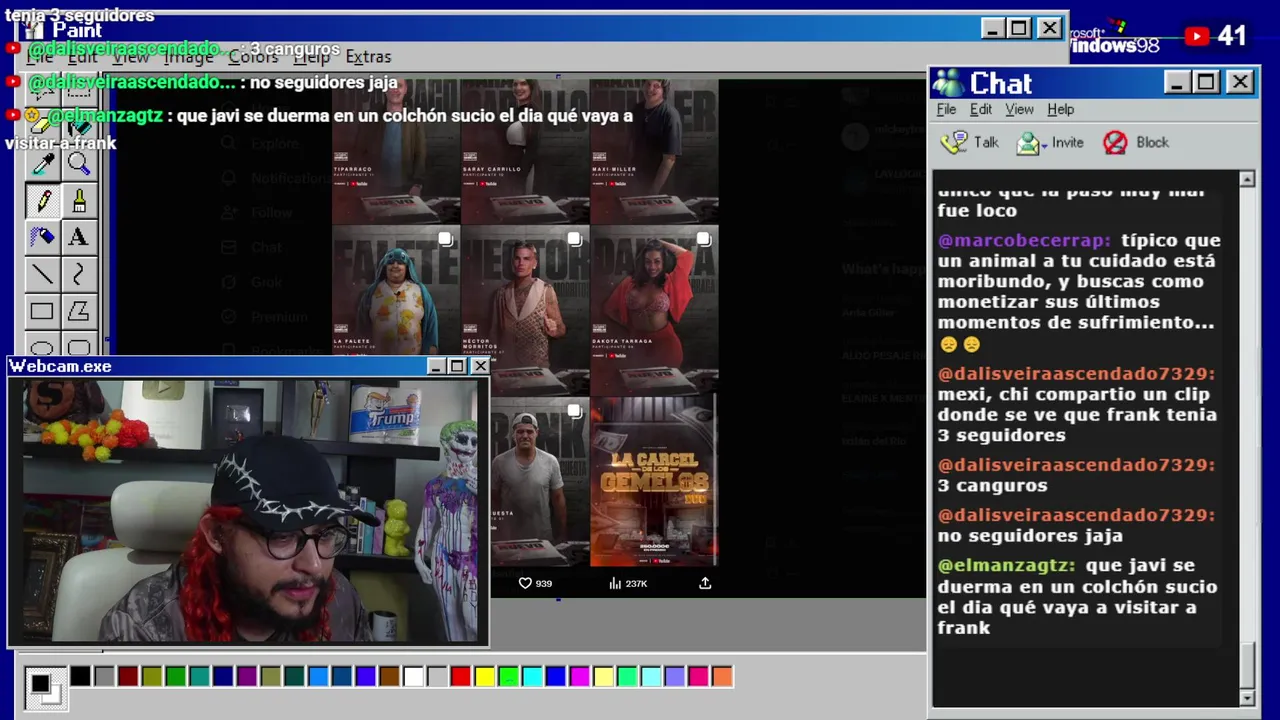Pick the orange color swatch

723,677
